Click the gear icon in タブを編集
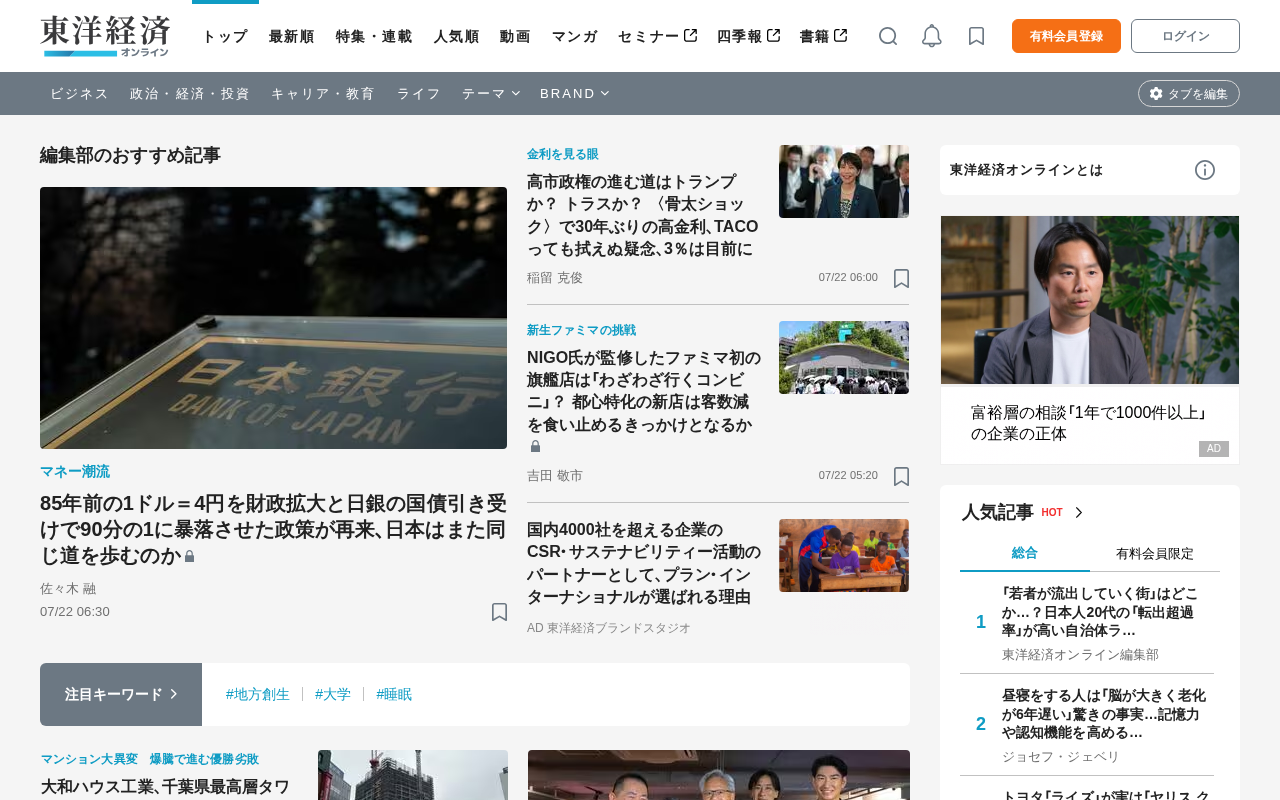This screenshot has height=800, width=1280. click(x=1156, y=93)
